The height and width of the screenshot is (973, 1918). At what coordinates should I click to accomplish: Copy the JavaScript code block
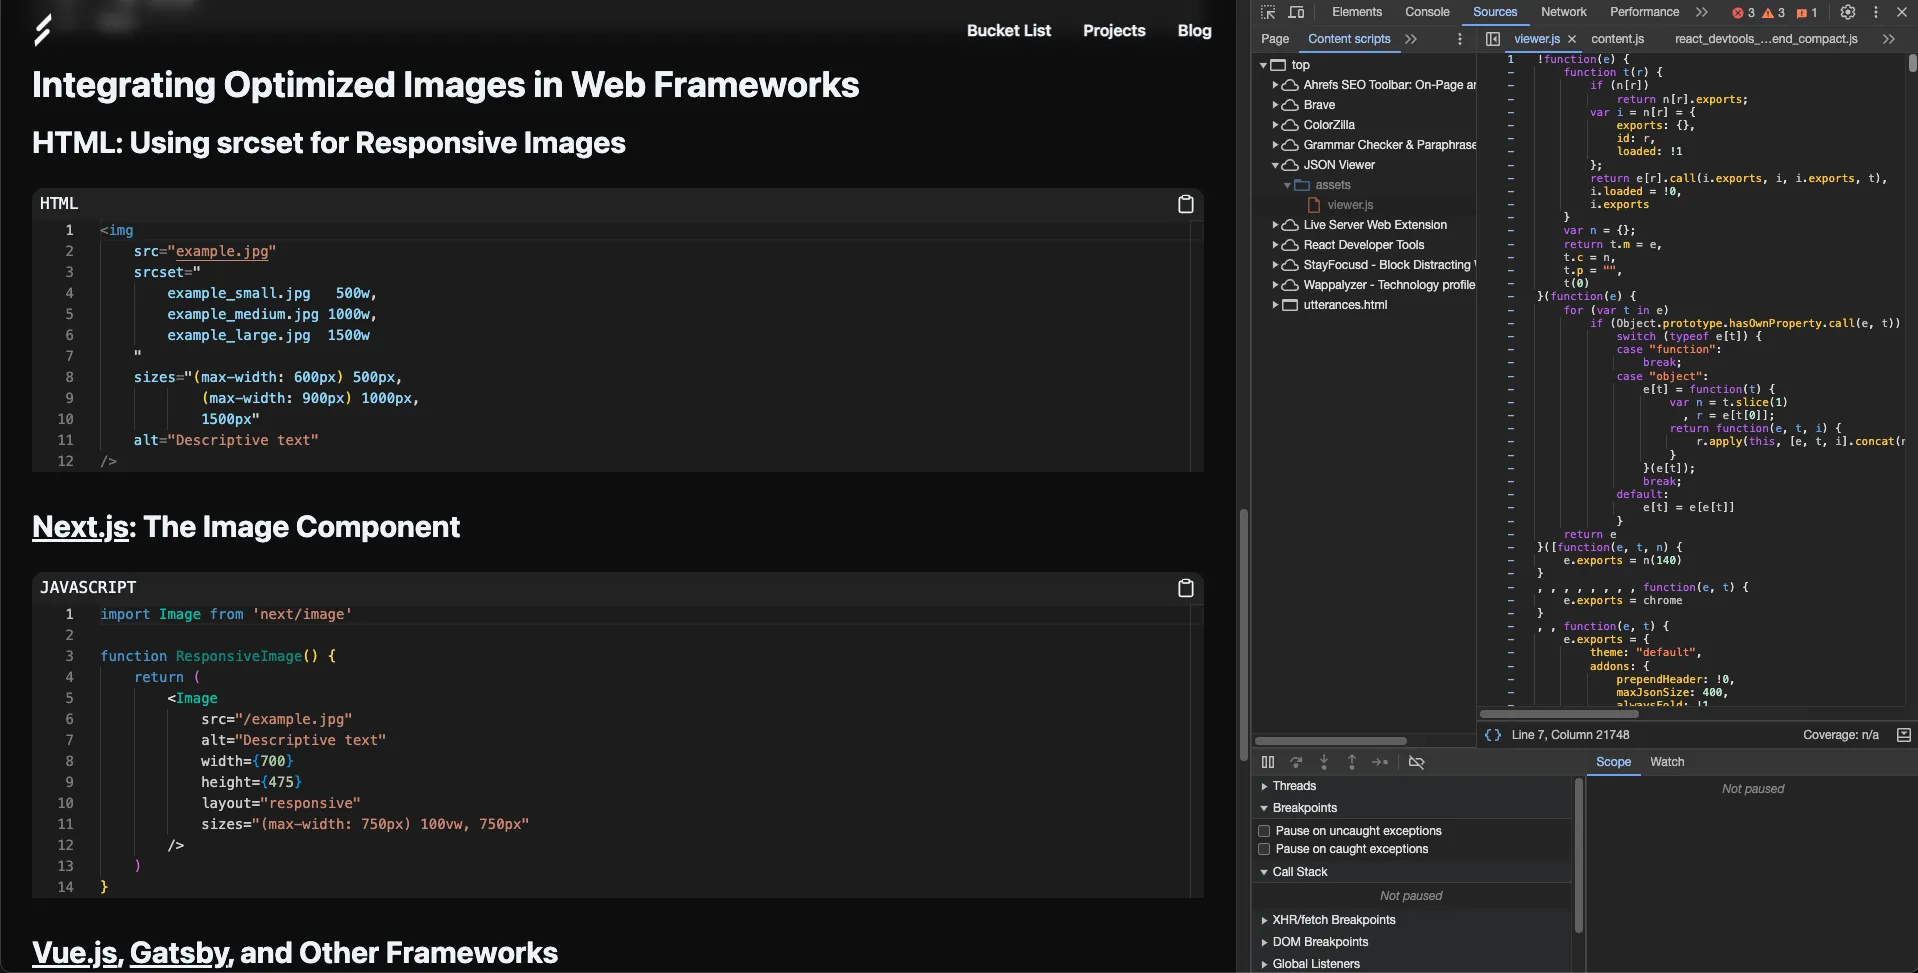(1185, 588)
